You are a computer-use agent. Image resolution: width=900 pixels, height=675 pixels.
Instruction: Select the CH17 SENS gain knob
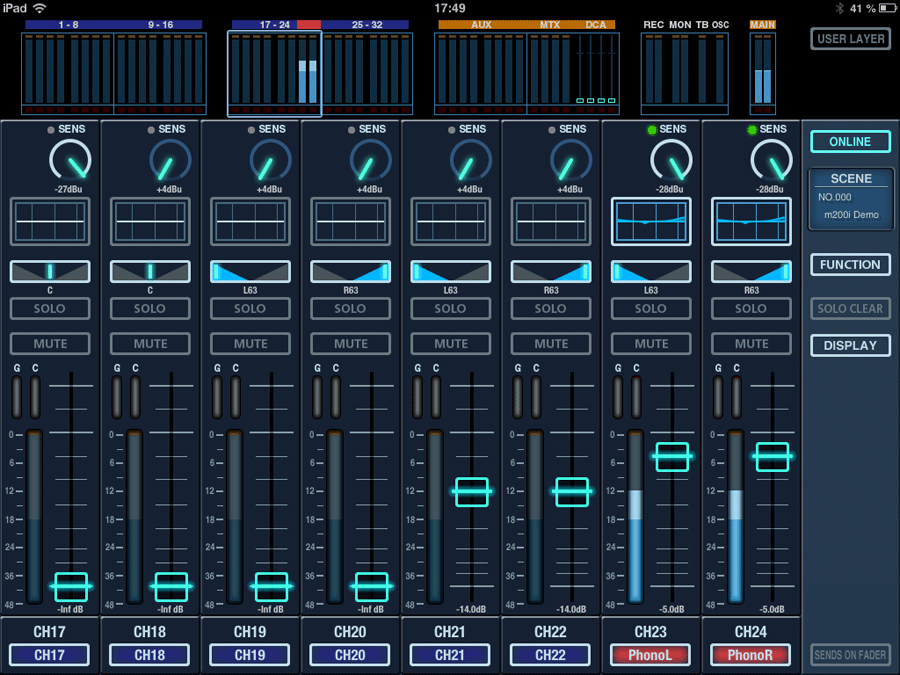pos(70,161)
